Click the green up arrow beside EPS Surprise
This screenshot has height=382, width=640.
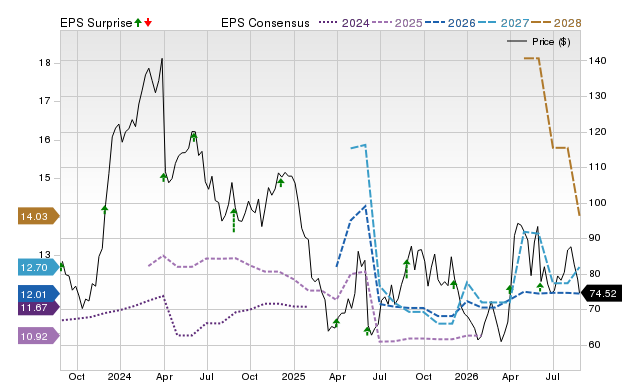click(x=138, y=23)
